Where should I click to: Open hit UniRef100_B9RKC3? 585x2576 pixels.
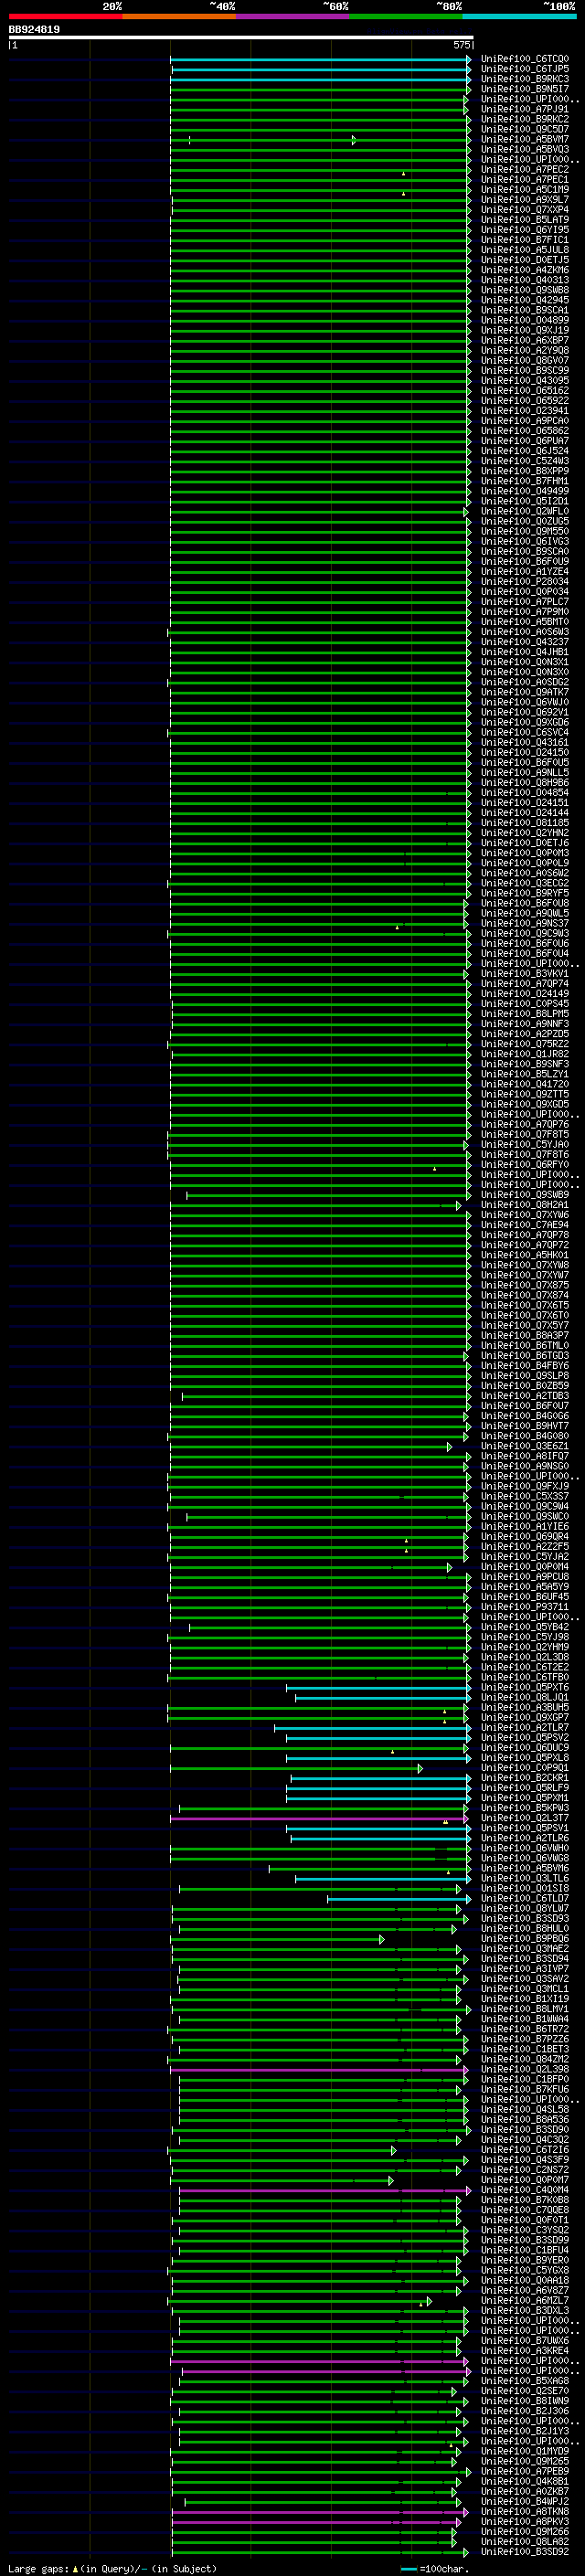click(x=525, y=79)
